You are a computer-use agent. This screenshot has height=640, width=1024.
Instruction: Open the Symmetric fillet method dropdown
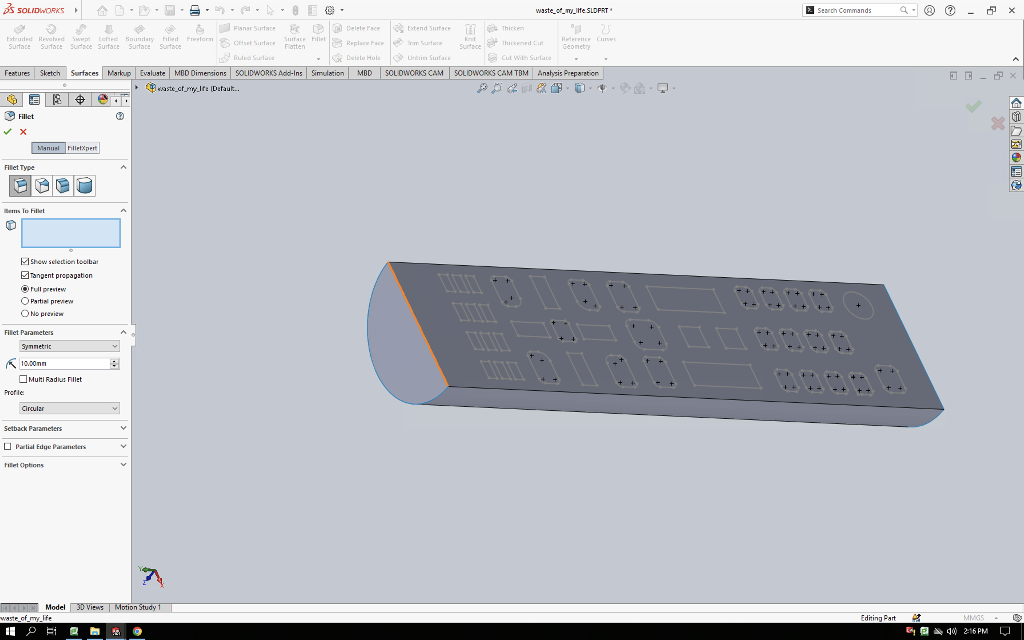69,346
